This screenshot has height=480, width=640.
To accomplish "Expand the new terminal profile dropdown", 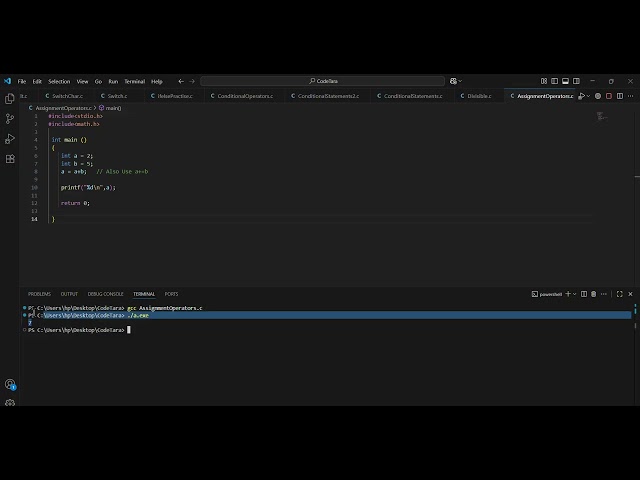I will pyautogui.click(x=575, y=294).
